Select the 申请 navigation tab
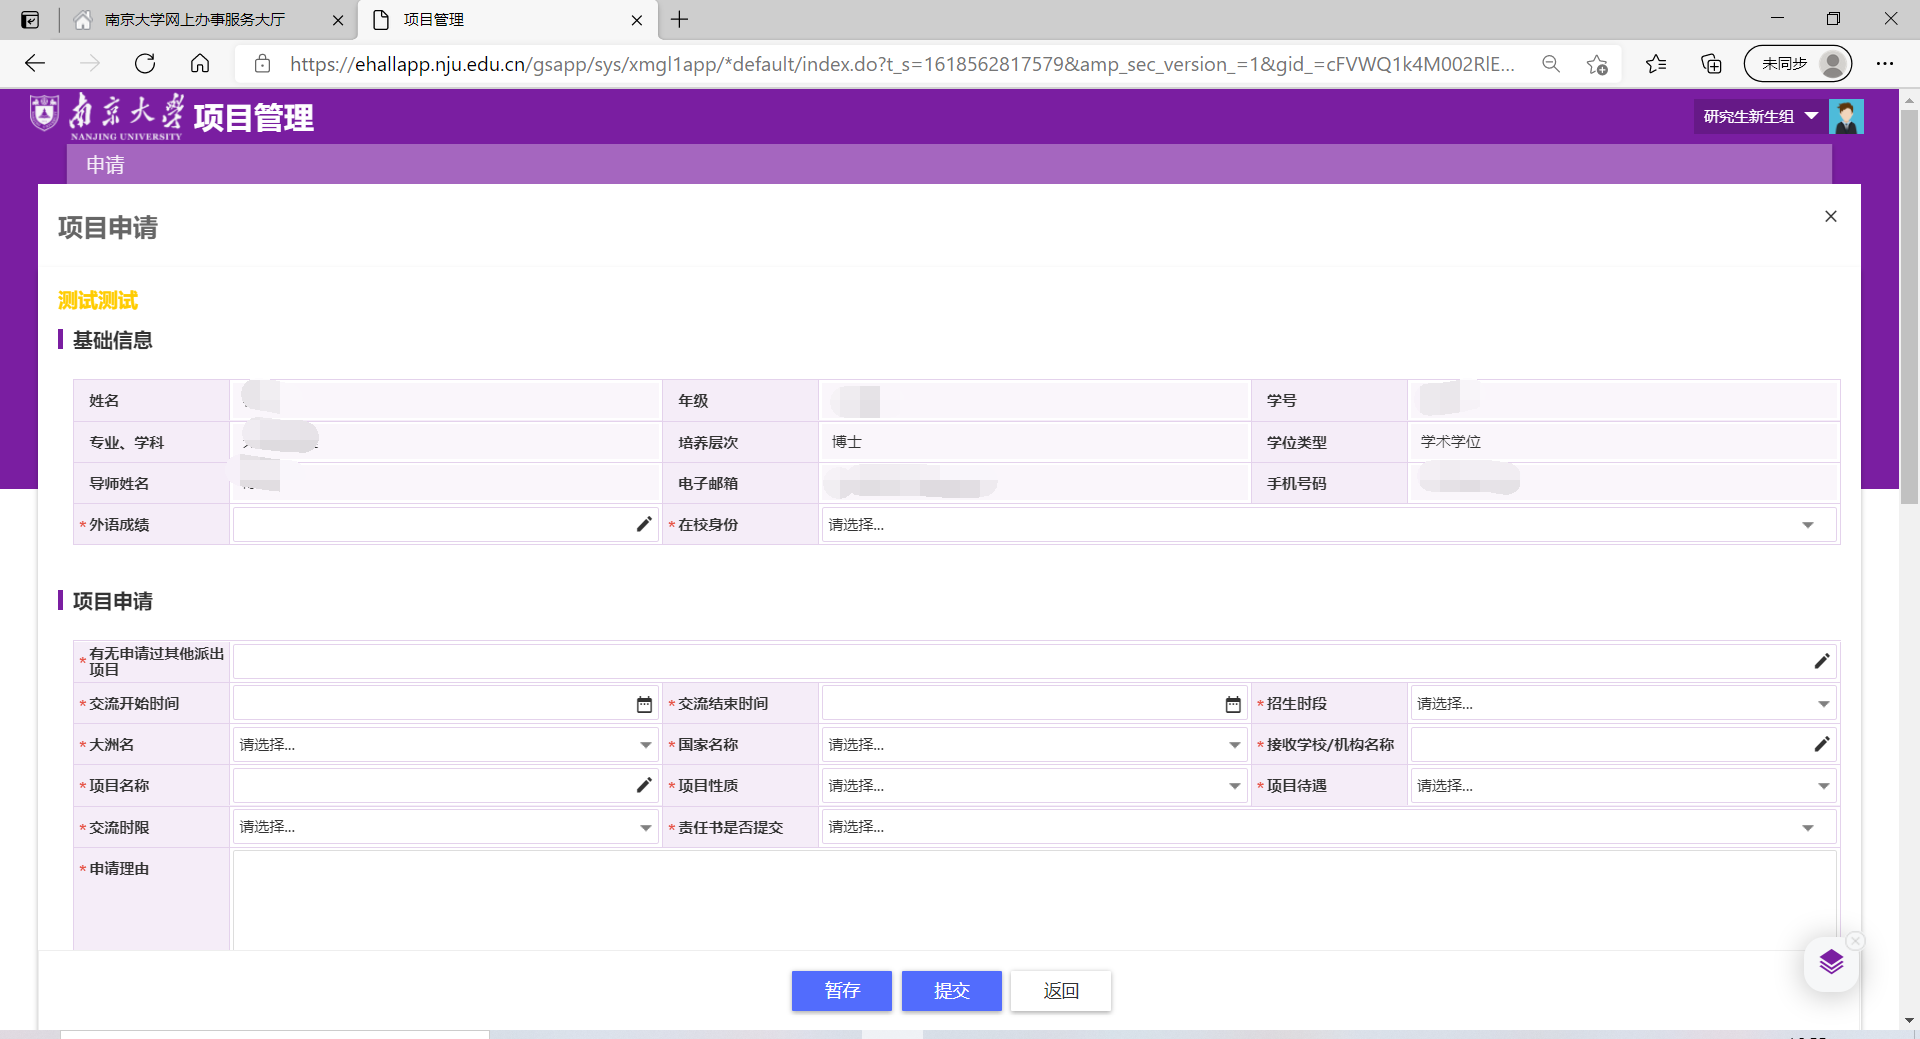The width and height of the screenshot is (1920, 1039). click(x=105, y=165)
